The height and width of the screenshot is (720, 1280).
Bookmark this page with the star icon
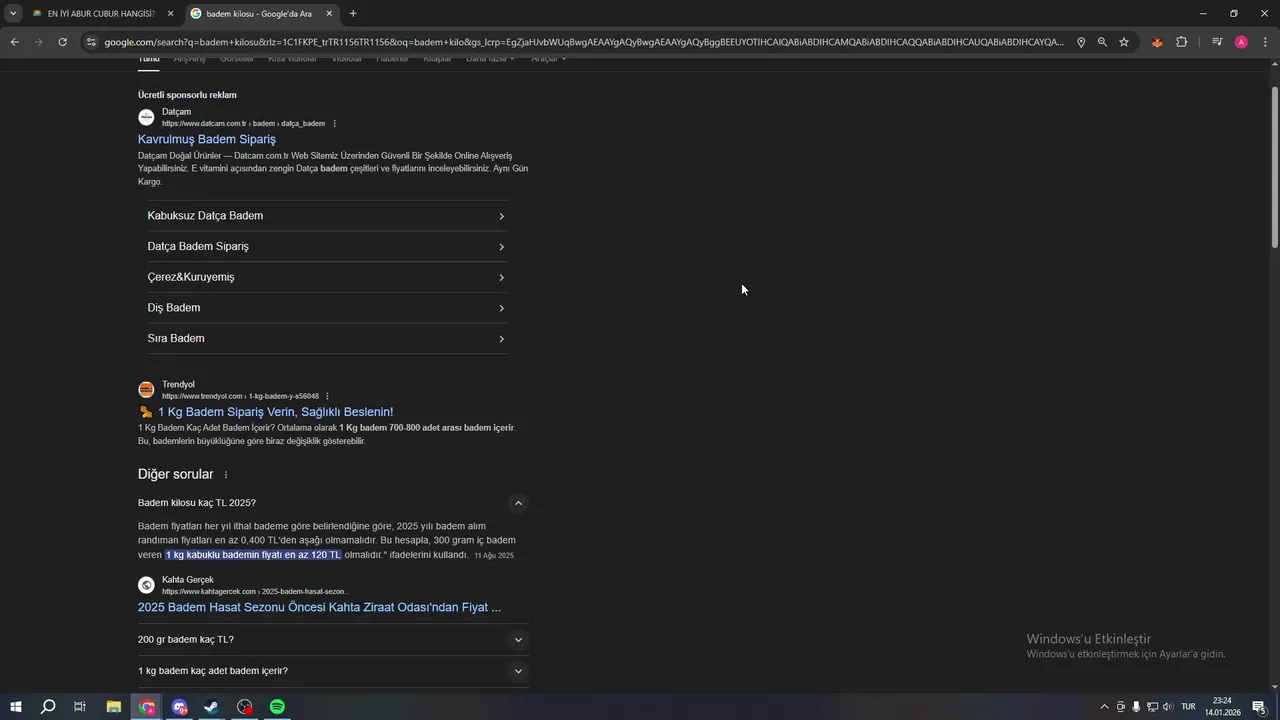[1124, 42]
